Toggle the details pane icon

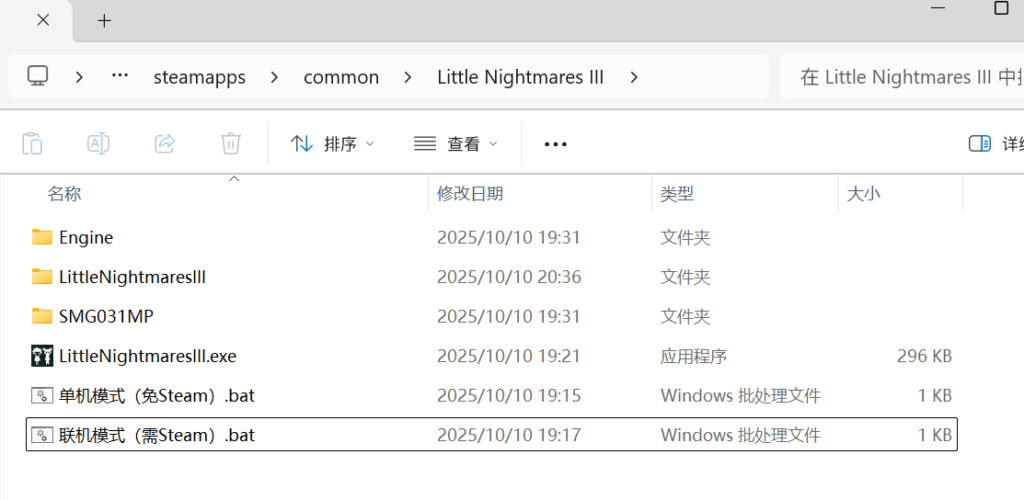click(x=980, y=144)
